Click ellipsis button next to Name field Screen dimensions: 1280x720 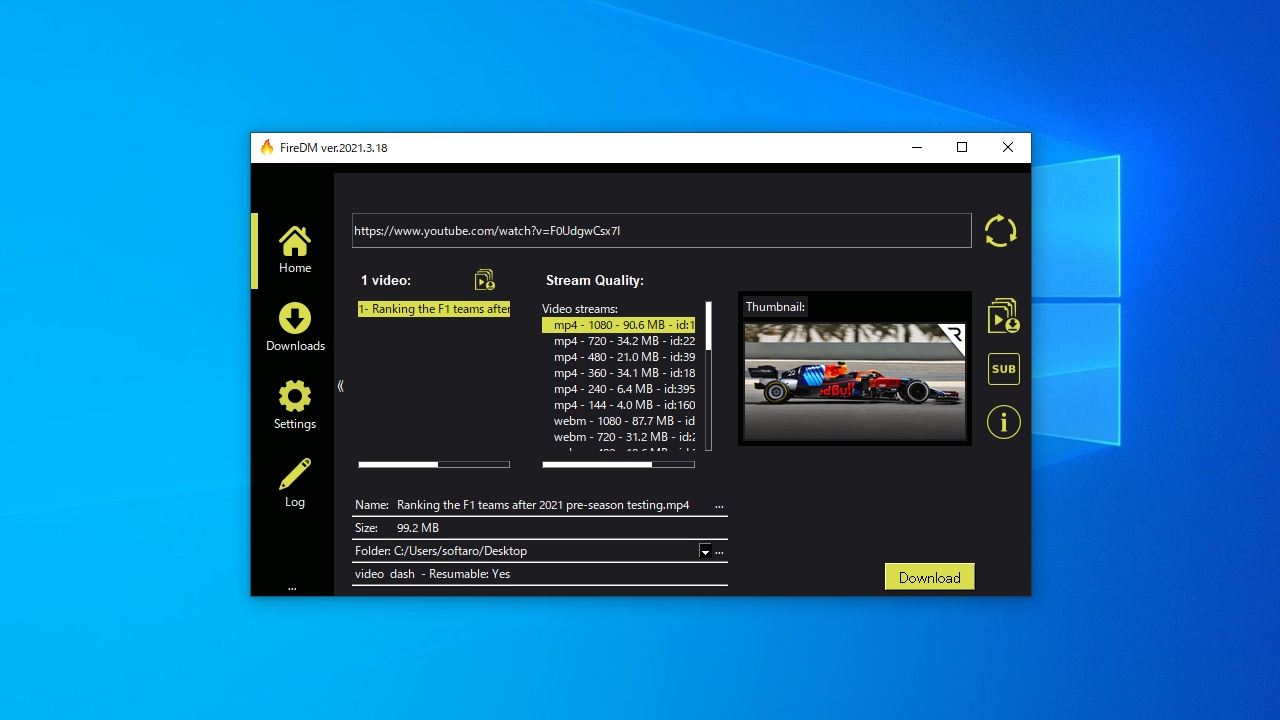719,506
